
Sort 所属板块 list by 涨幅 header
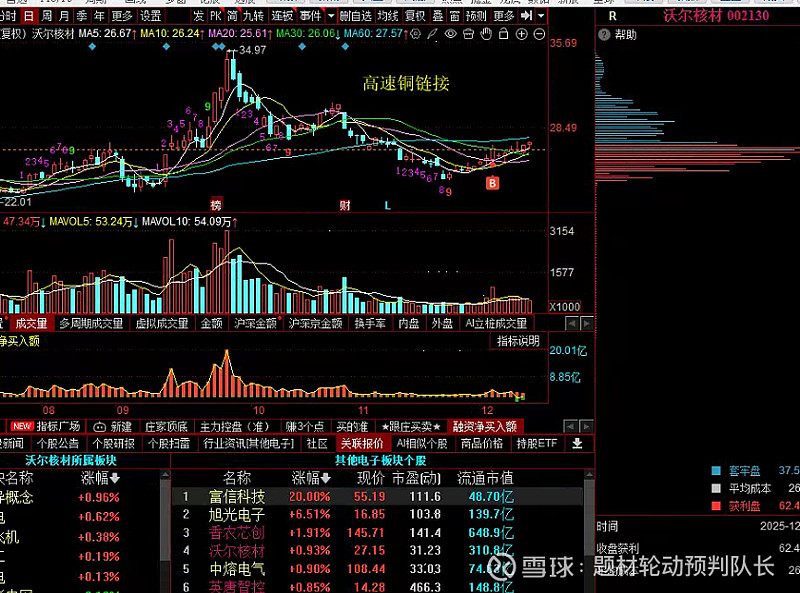(100, 478)
